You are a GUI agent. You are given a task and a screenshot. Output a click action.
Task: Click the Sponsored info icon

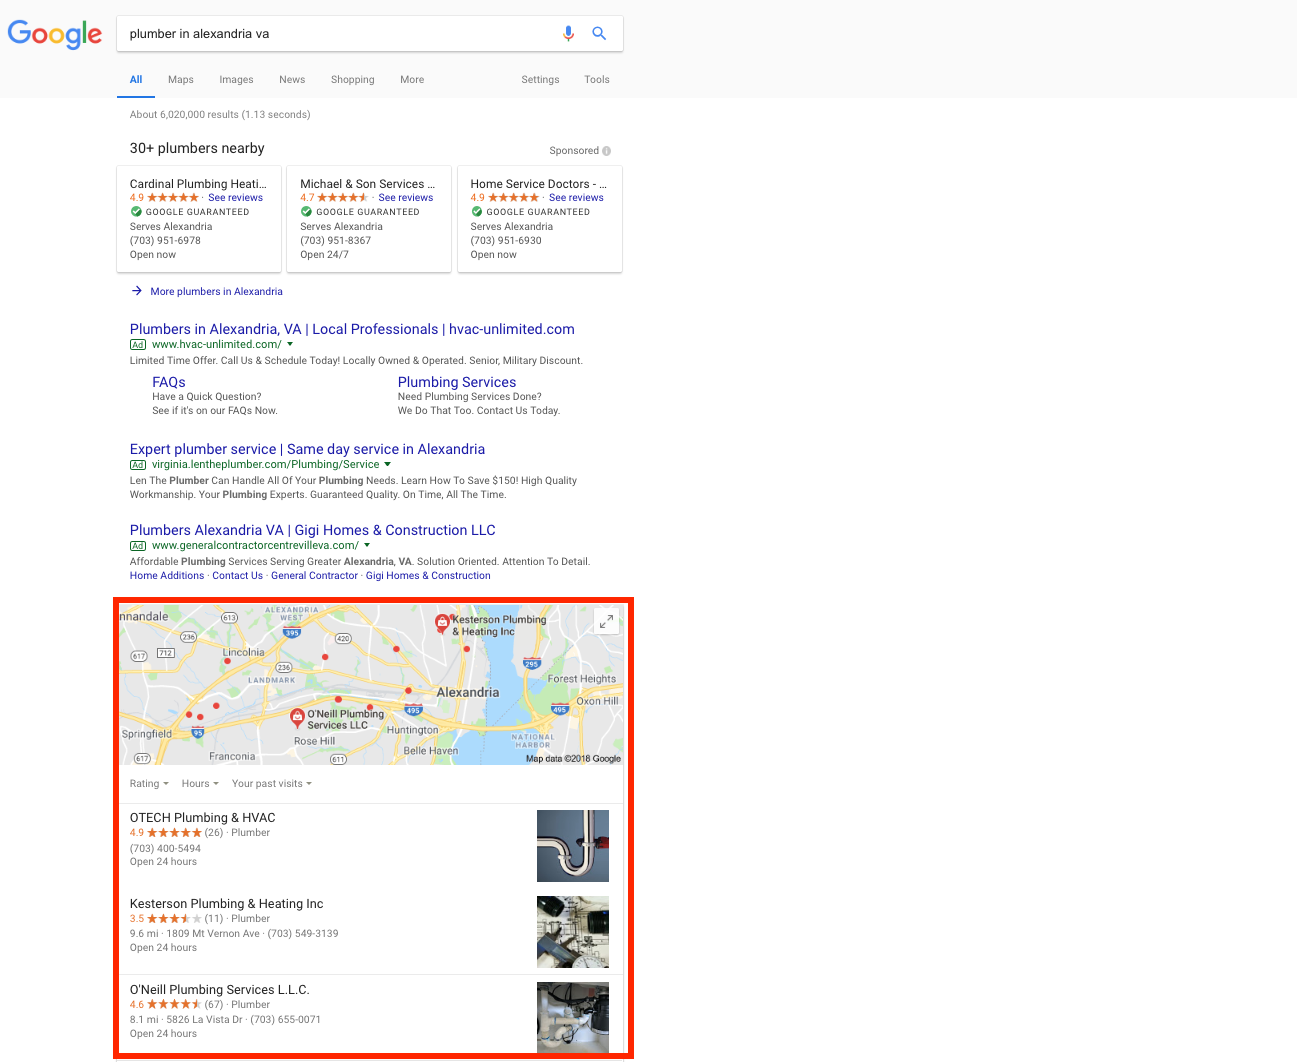(x=606, y=151)
